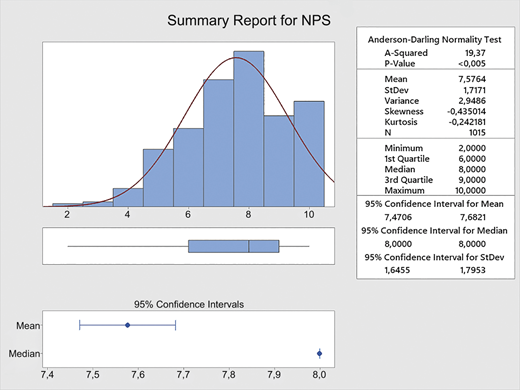This screenshot has width=520, height=390.
Task: Click the 1st Quartile value 6,0000
Action: tap(472, 159)
